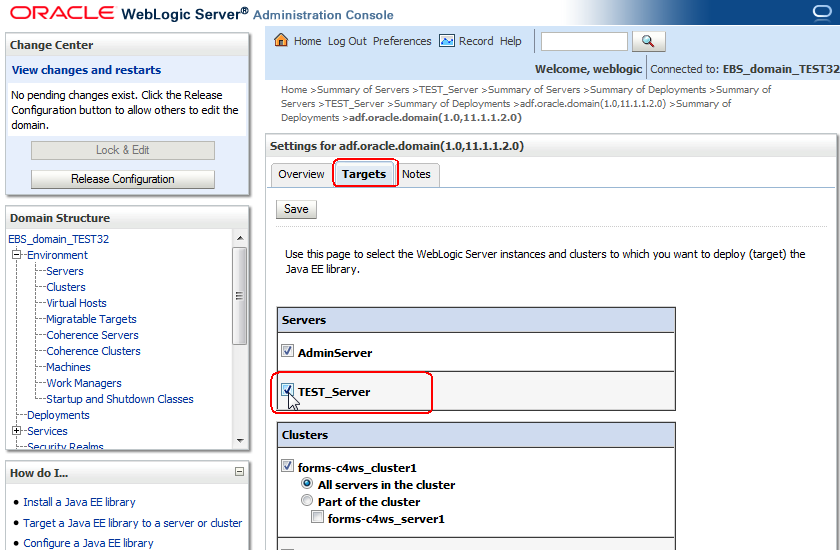Uncheck the AdminServer checkbox
This screenshot has height=550, width=840.
288,351
